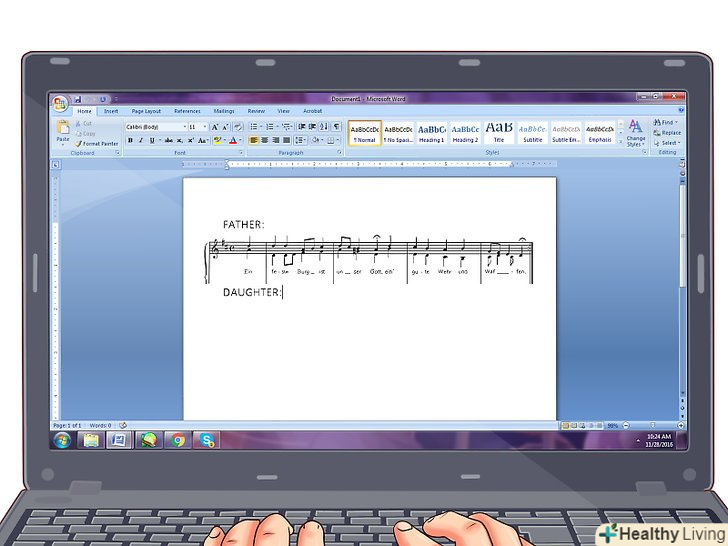
Task: Click the sheet music image in document
Action: [369, 260]
